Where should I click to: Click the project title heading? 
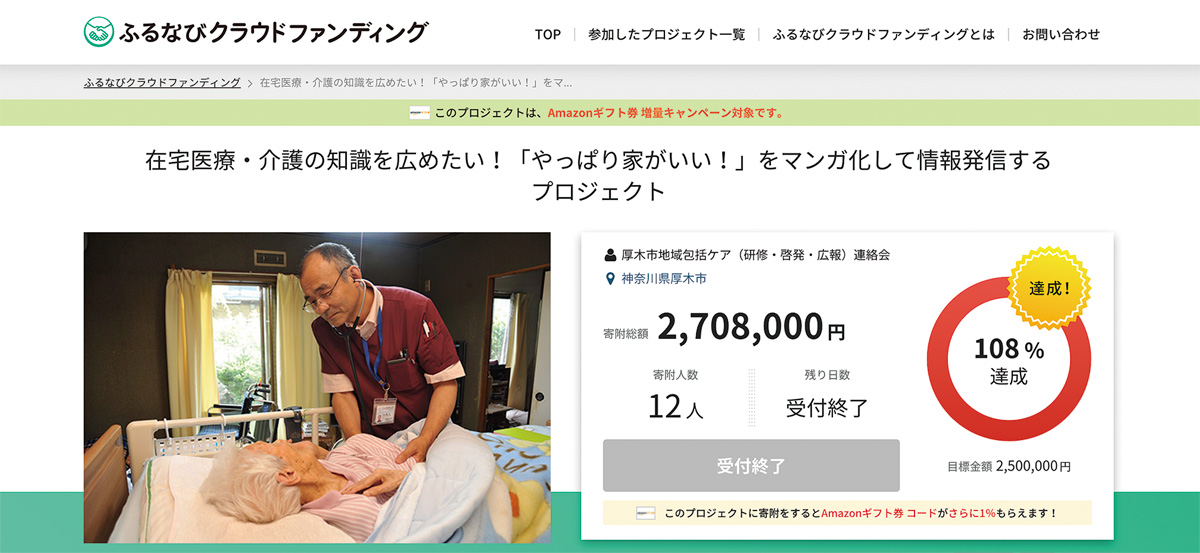[x=599, y=175]
